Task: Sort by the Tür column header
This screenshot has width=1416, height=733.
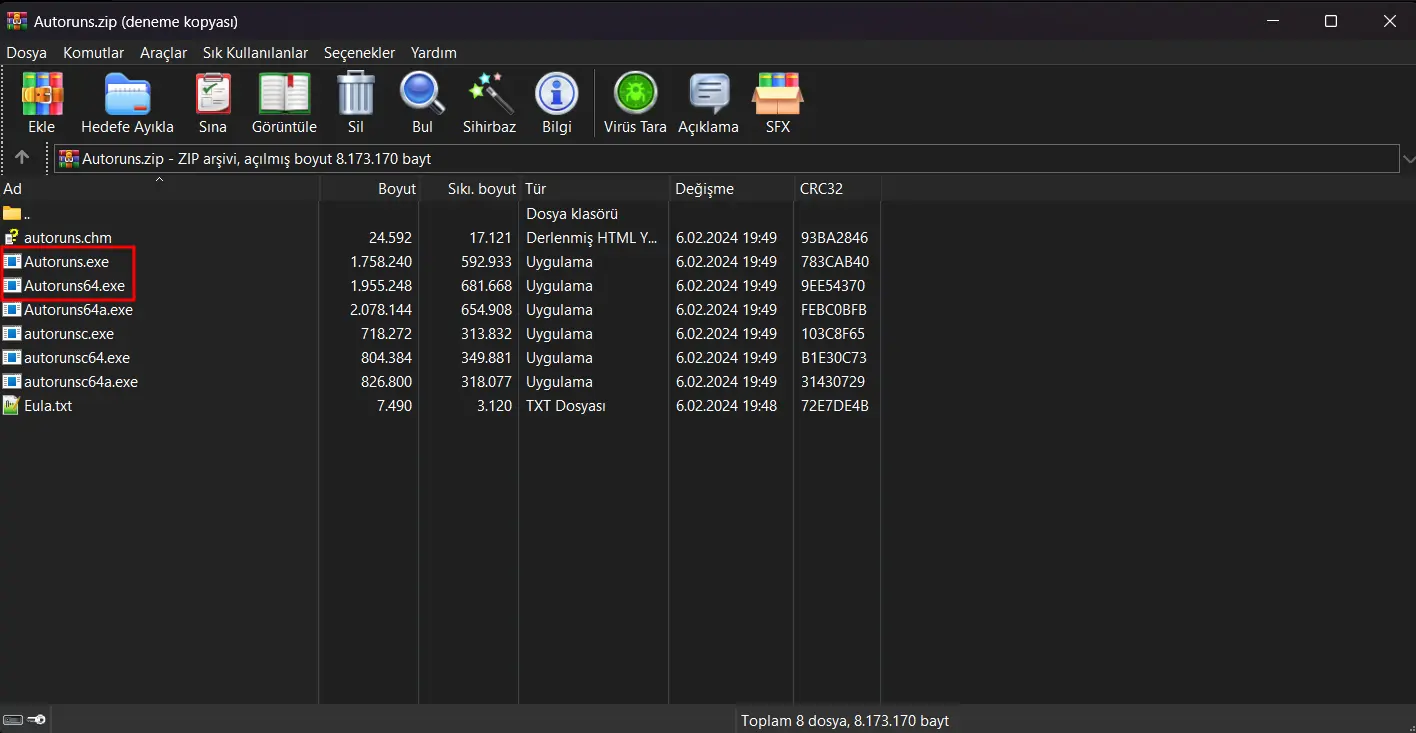Action: (594, 189)
